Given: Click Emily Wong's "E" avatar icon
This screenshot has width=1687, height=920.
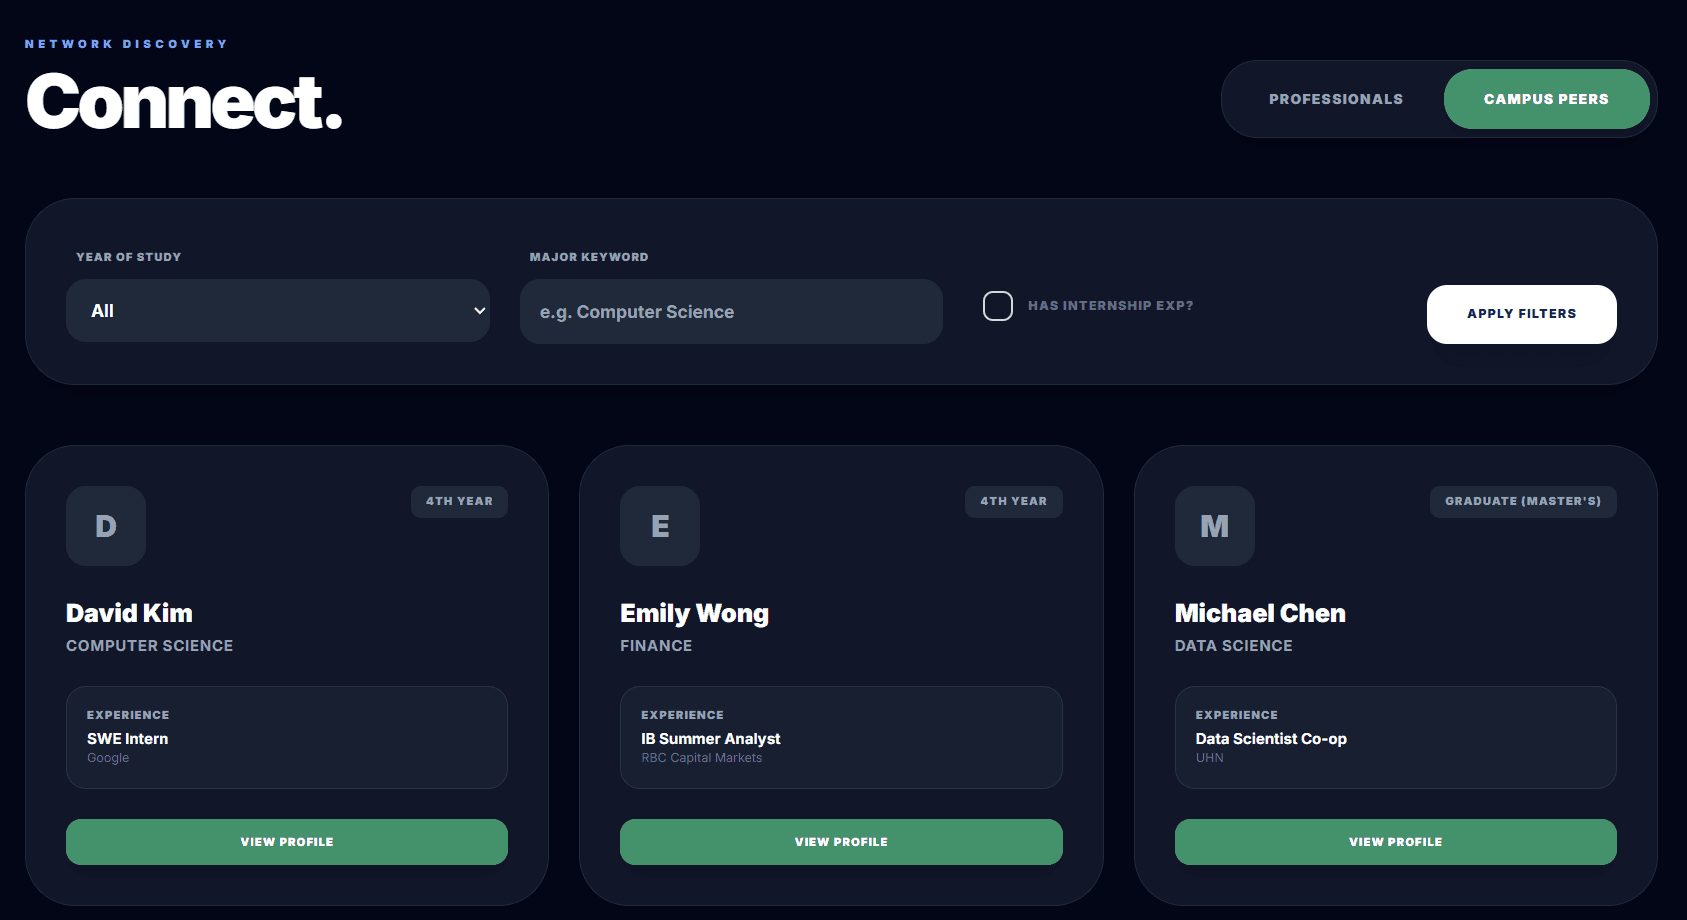Looking at the screenshot, I should pos(659,526).
